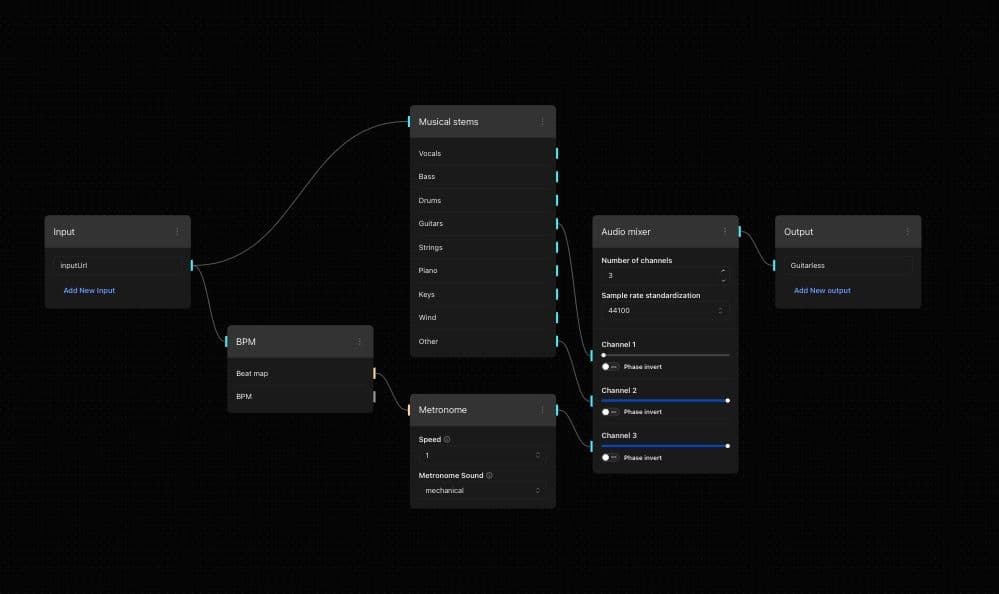Switch on Channel 3 Phase invert
999x594 pixels.
point(609,458)
